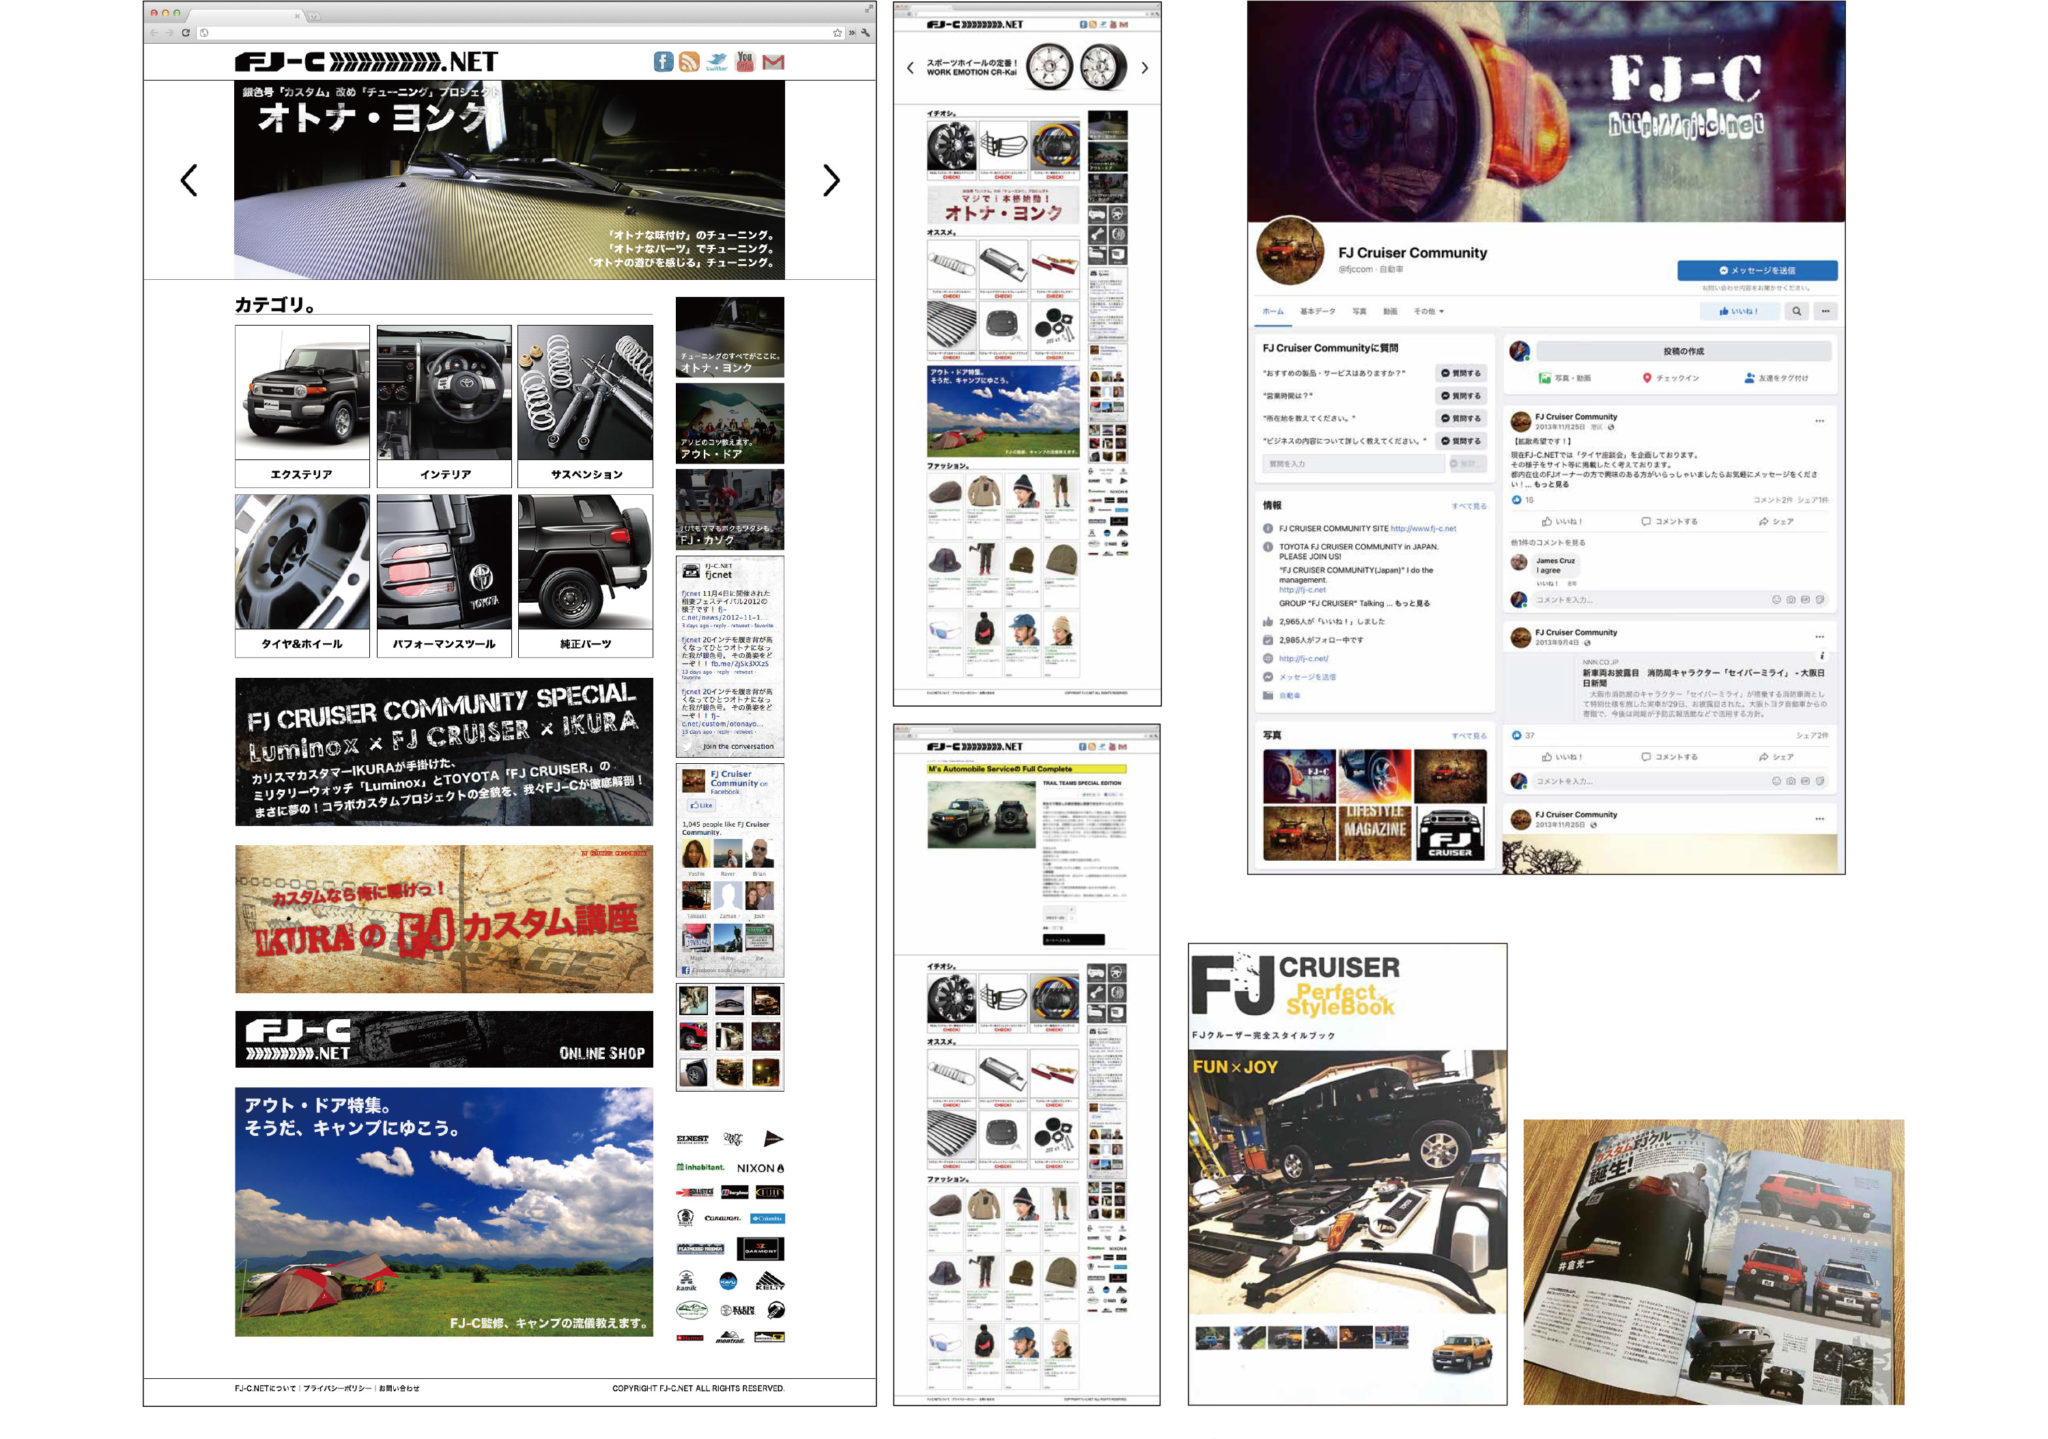Expand the その他 dropdown tab
The width and height of the screenshot is (2048, 1439).
pos(1428,312)
